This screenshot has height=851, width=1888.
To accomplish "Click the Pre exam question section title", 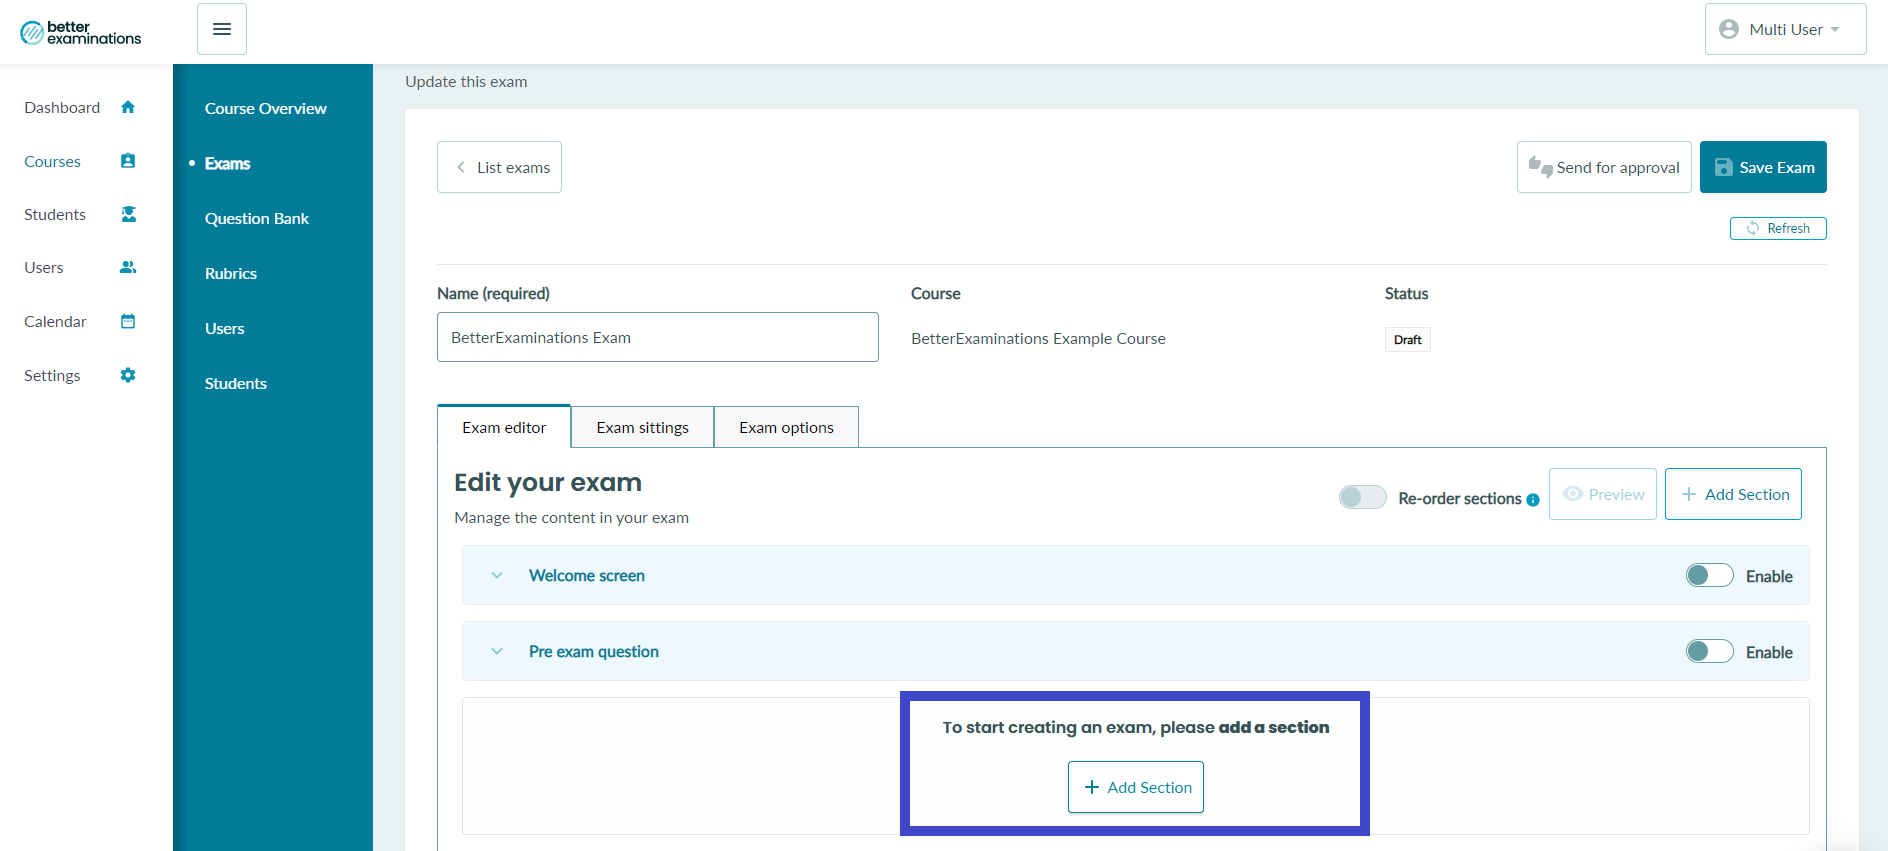I will click(x=594, y=651).
